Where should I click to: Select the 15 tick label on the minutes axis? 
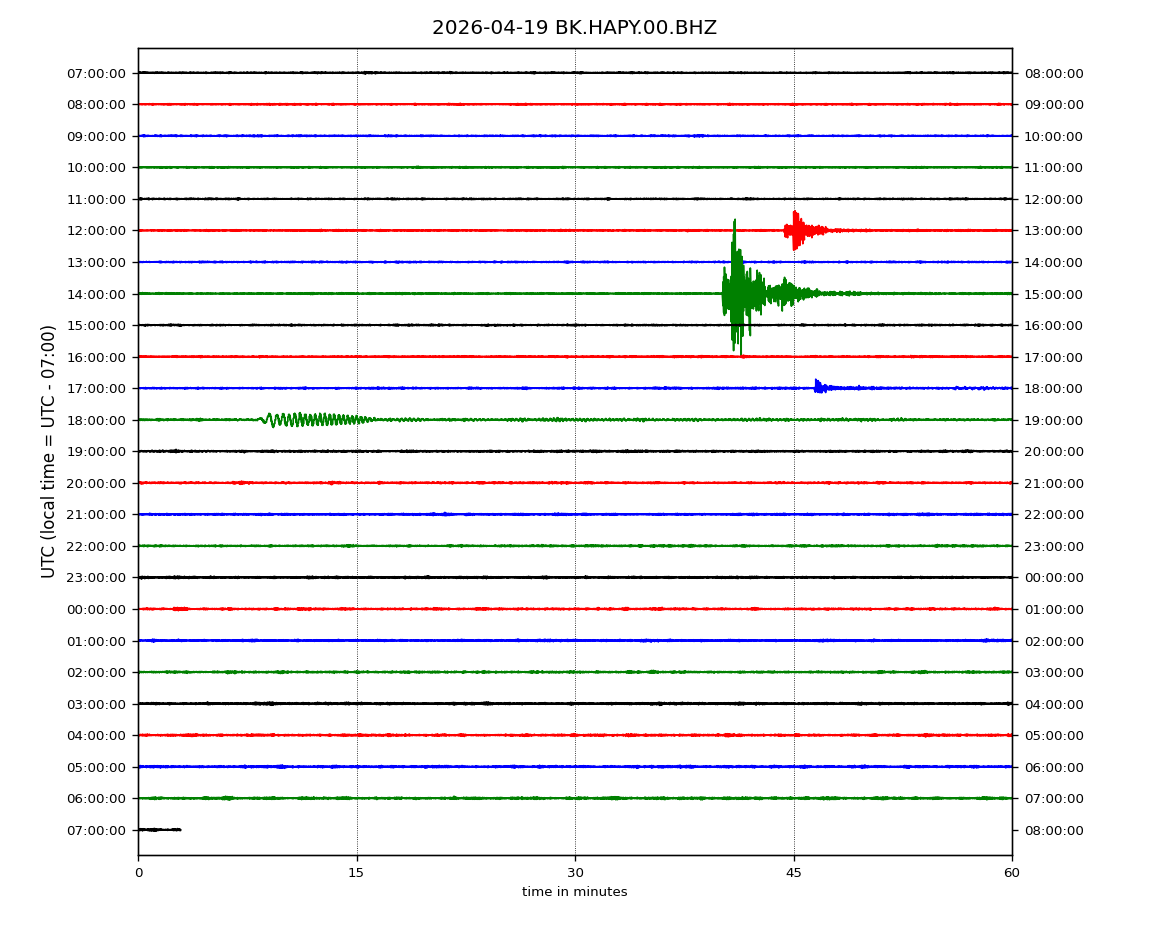pos(356,873)
